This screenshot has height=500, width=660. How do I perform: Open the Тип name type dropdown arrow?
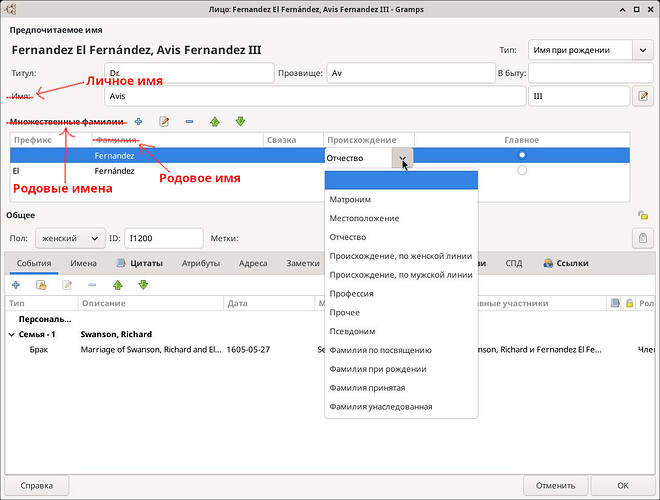coord(643,50)
